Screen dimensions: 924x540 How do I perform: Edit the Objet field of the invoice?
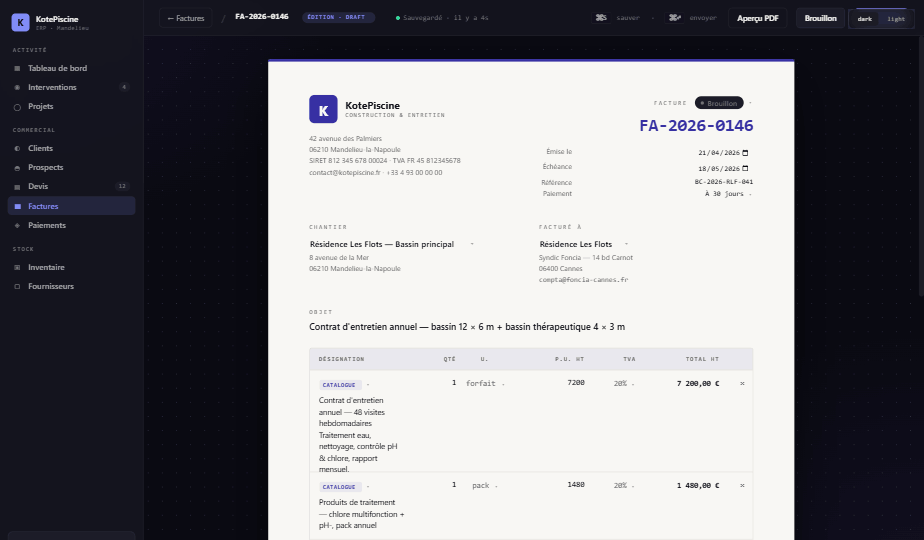coord(530,327)
